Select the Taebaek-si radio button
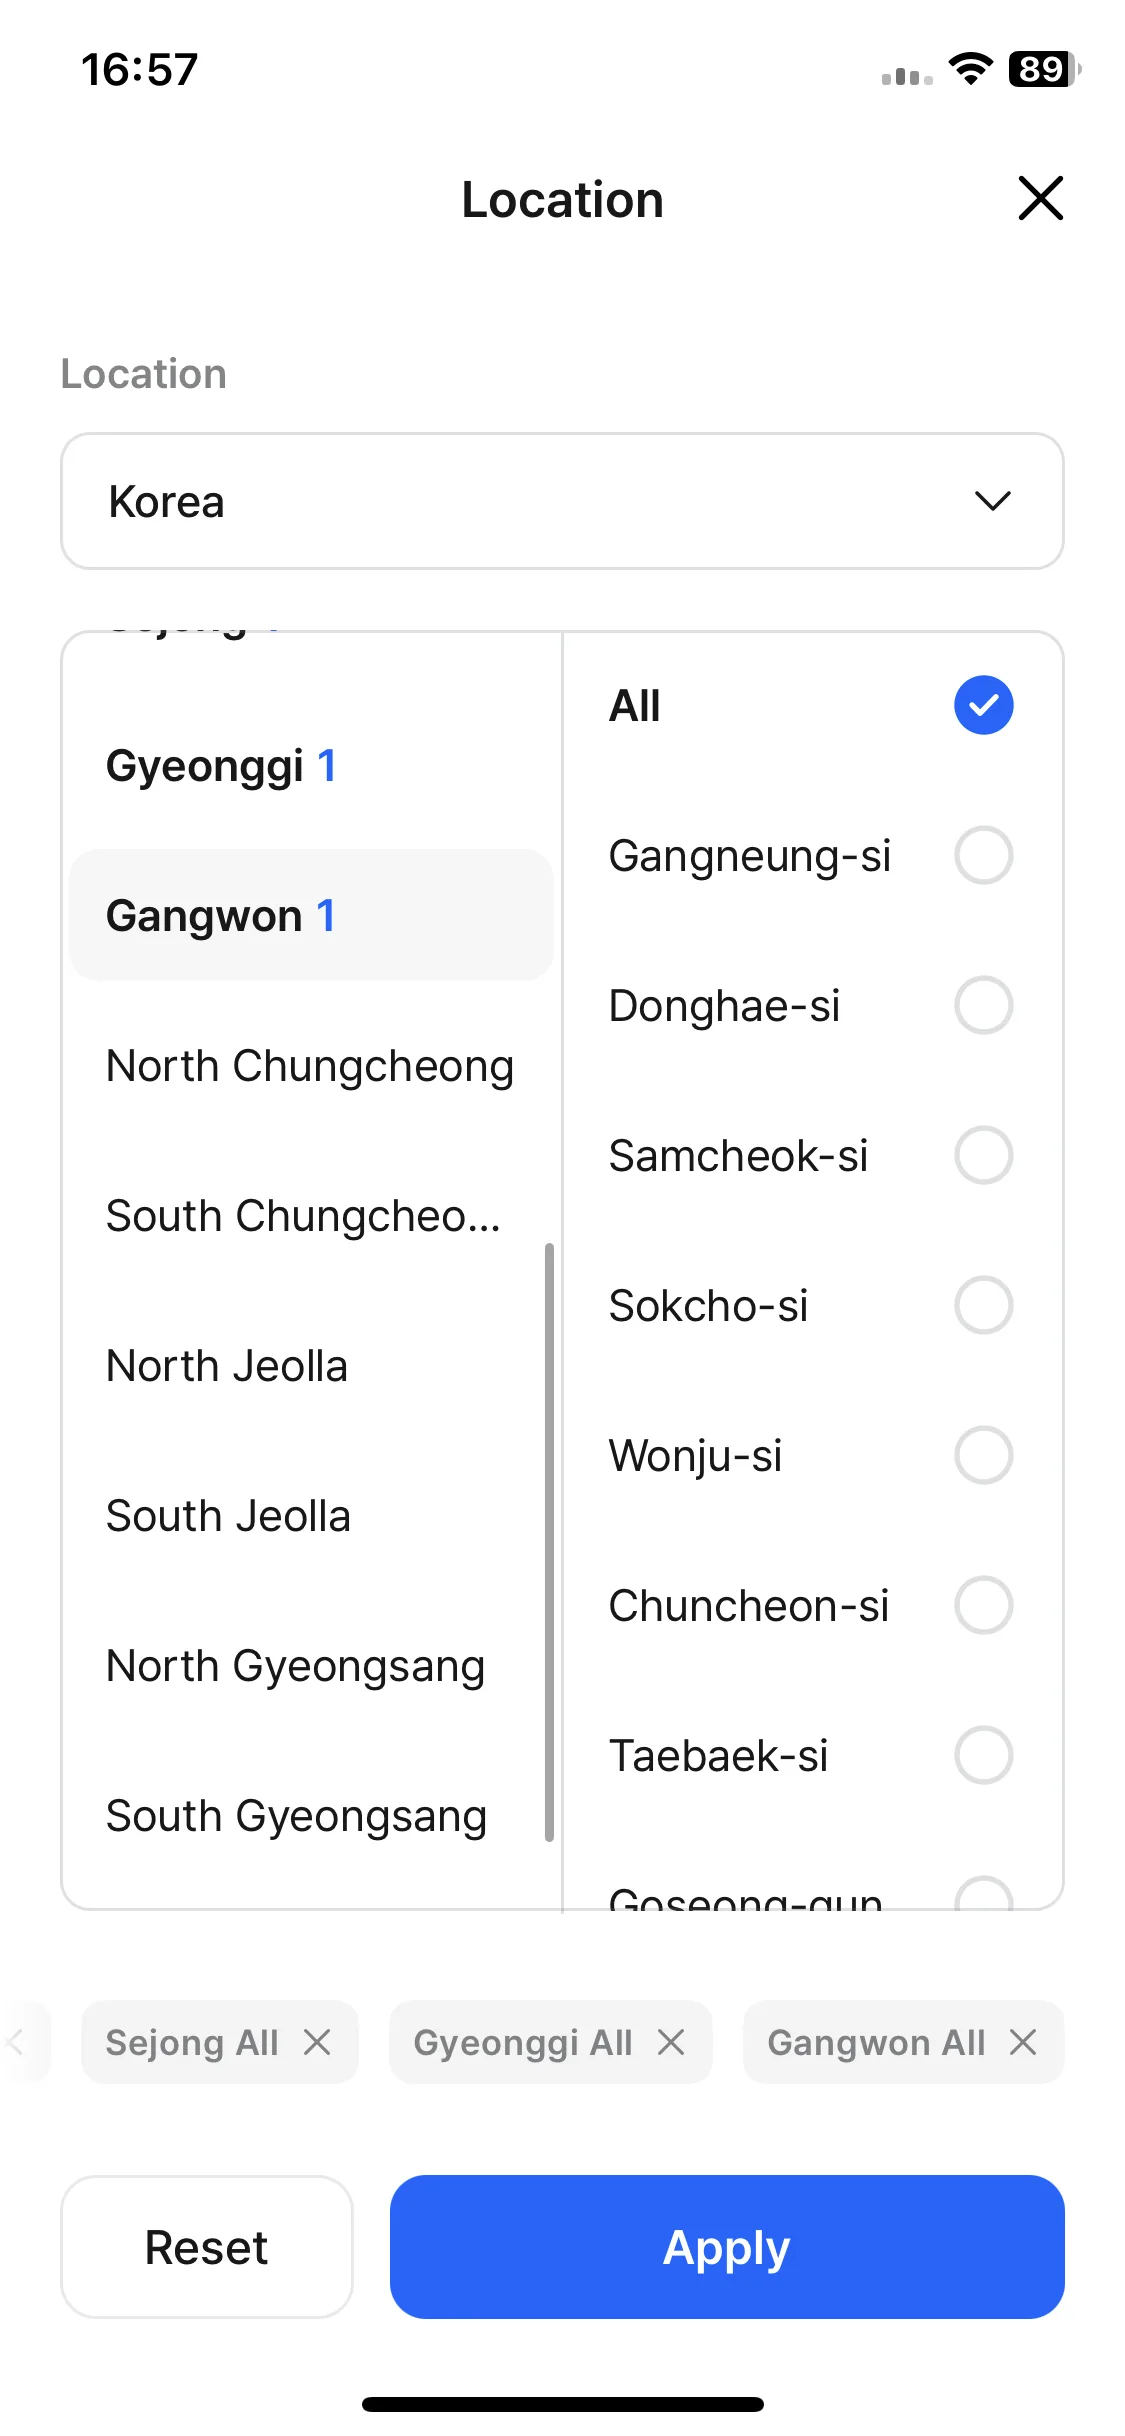The image size is (1125, 2436). click(x=983, y=1755)
